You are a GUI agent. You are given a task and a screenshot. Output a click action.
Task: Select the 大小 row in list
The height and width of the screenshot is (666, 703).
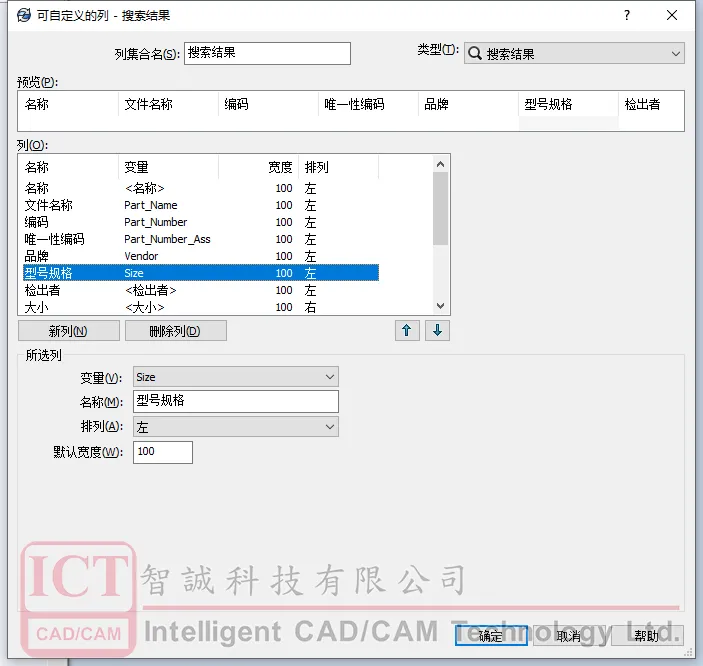click(x=201, y=307)
